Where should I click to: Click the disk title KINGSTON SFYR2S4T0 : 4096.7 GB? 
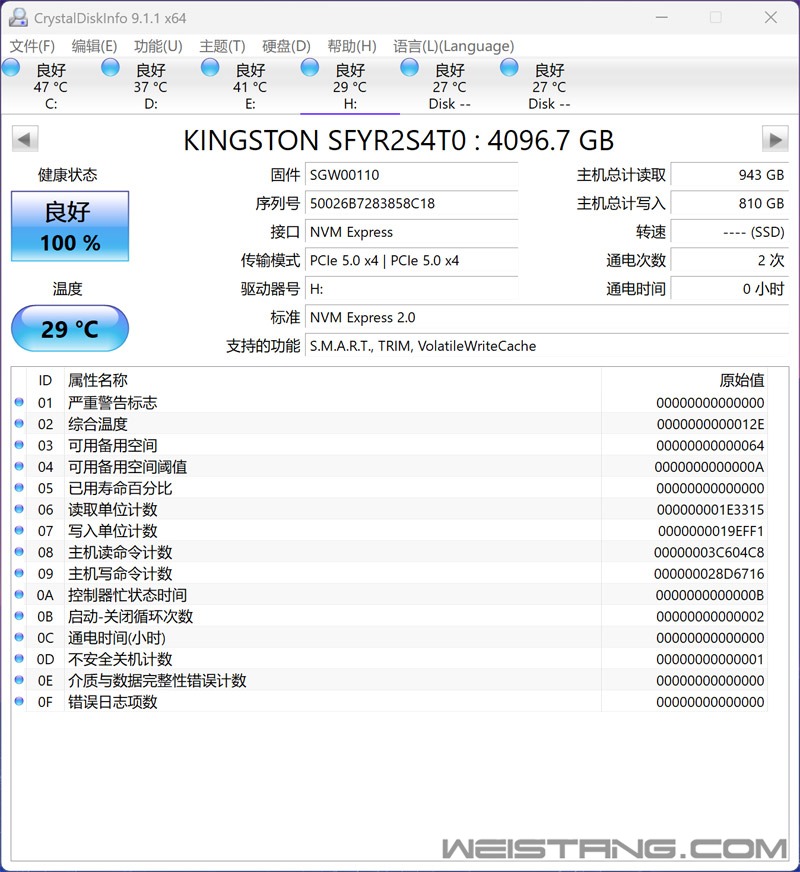[399, 140]
